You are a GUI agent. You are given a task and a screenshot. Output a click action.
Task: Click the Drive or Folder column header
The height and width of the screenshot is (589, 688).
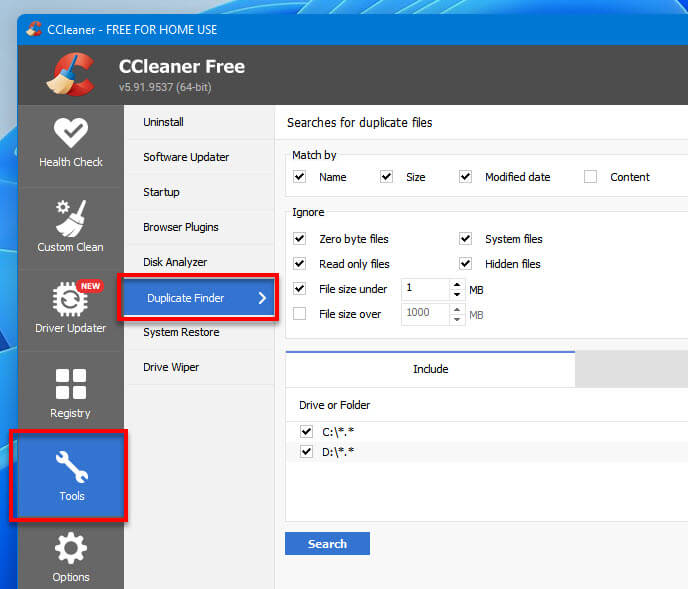(x=334, y=405)
